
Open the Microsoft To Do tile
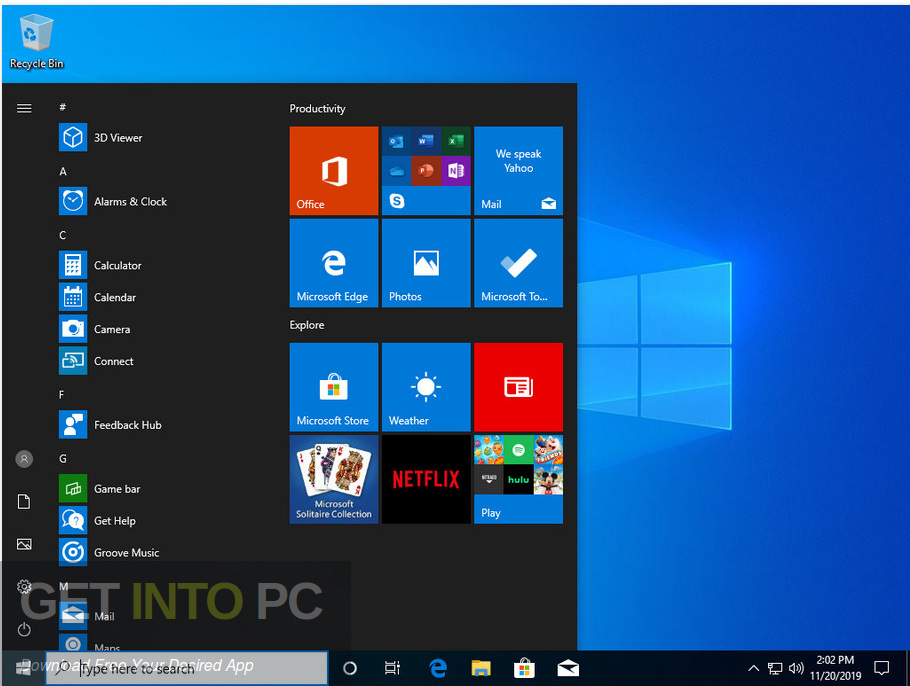[x=518, y=263]
